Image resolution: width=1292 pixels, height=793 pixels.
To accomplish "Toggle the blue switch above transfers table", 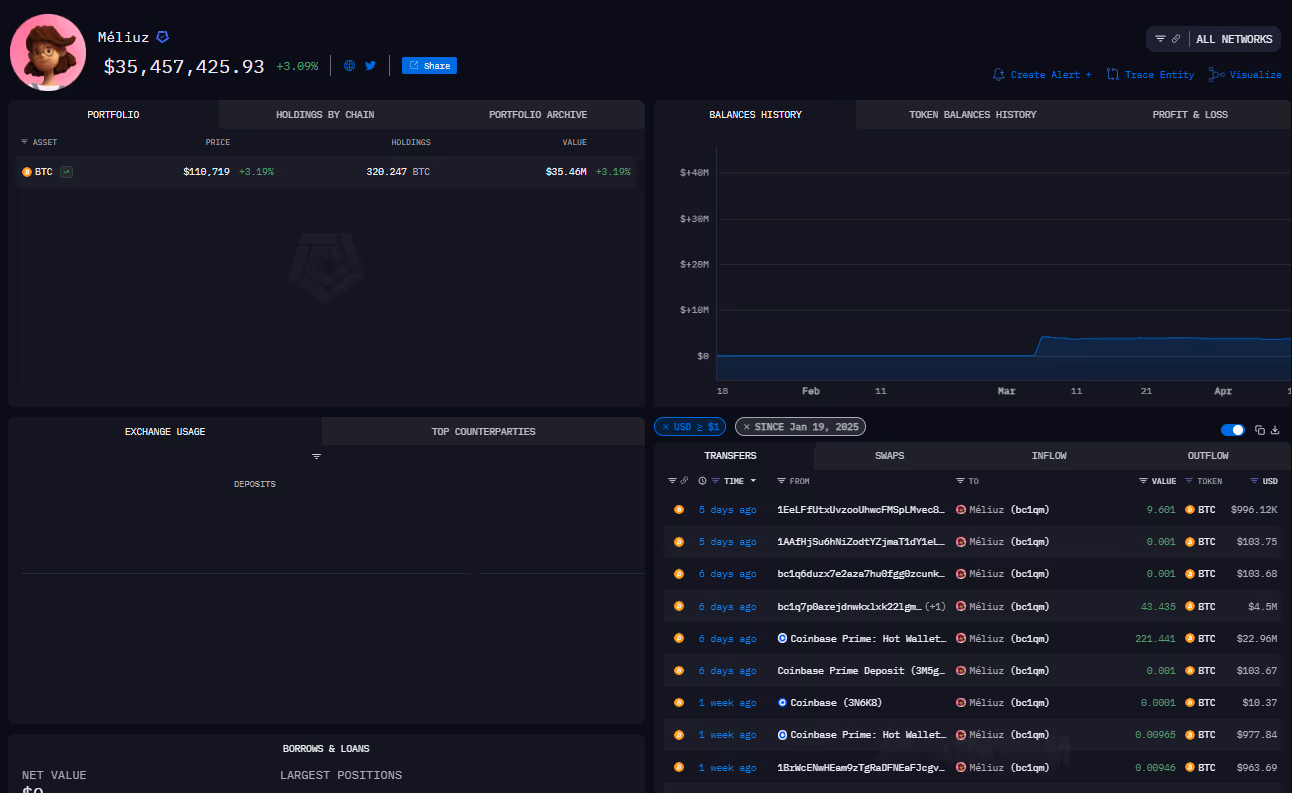I will pos(1233,430).
